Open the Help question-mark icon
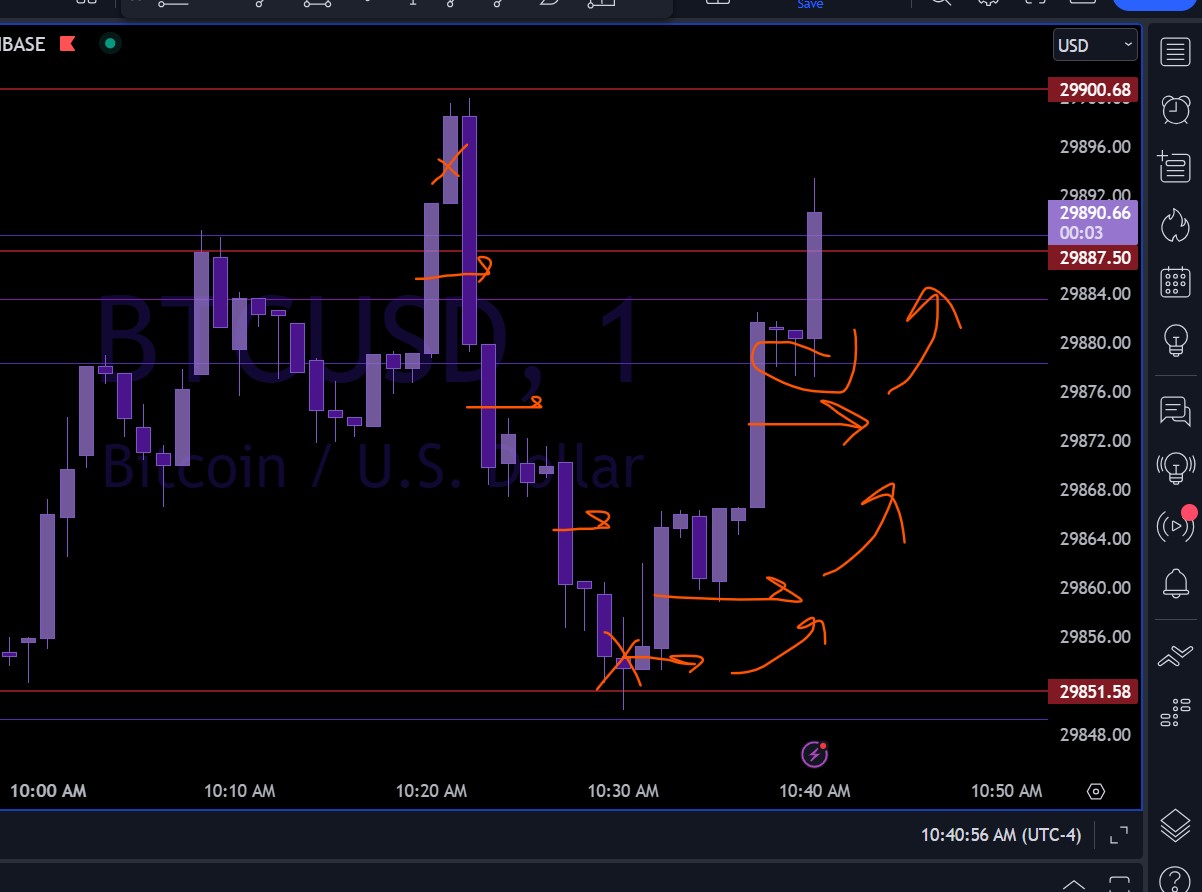 point(1175,882)
